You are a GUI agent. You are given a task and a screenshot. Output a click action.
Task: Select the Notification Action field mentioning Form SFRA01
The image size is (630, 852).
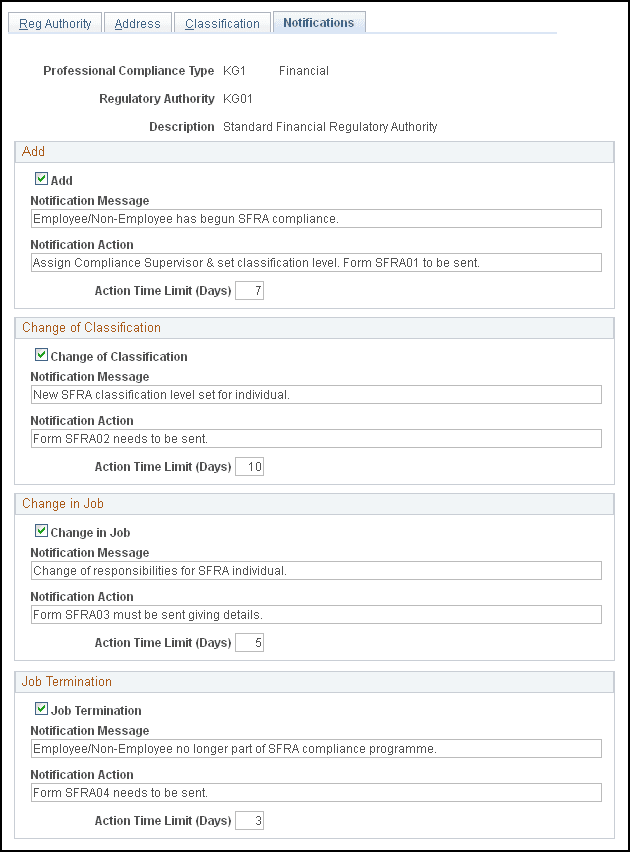coord(315,262)
